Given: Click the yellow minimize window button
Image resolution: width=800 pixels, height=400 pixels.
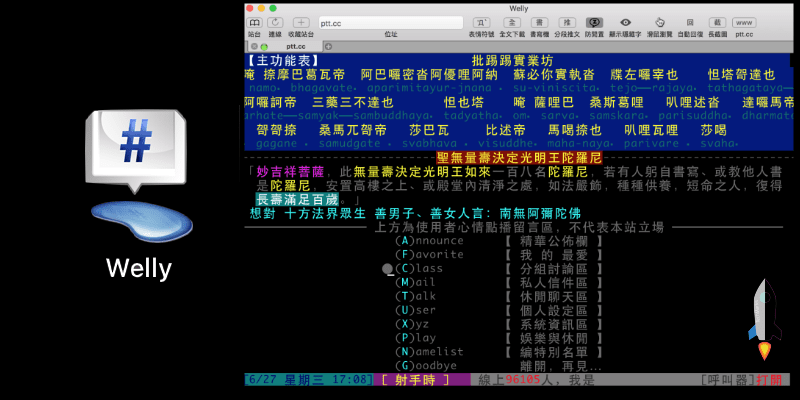Looking at the screenshot, I should 261,8.
